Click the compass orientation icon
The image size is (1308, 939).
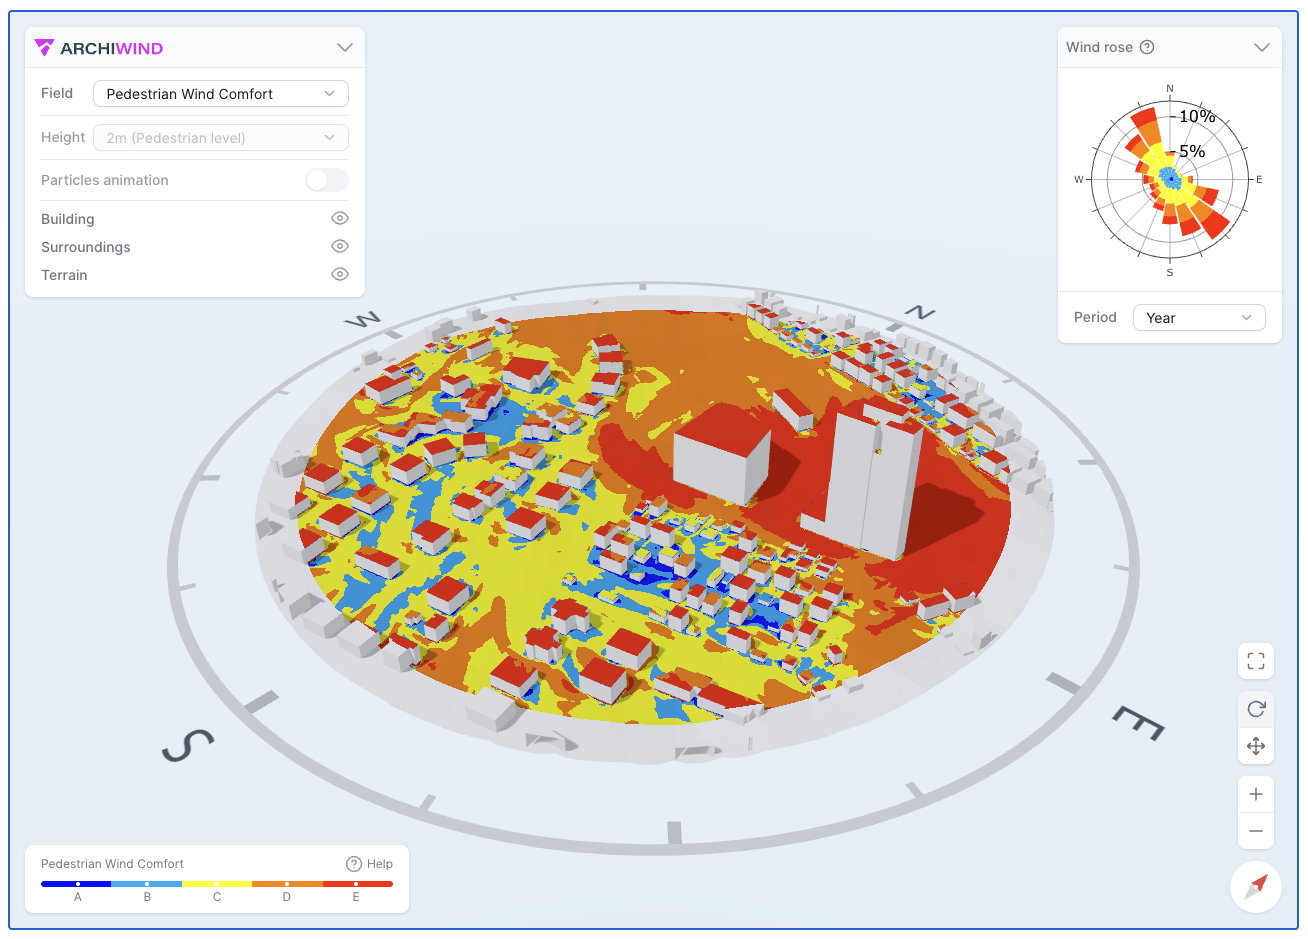tap(1256, 887)
